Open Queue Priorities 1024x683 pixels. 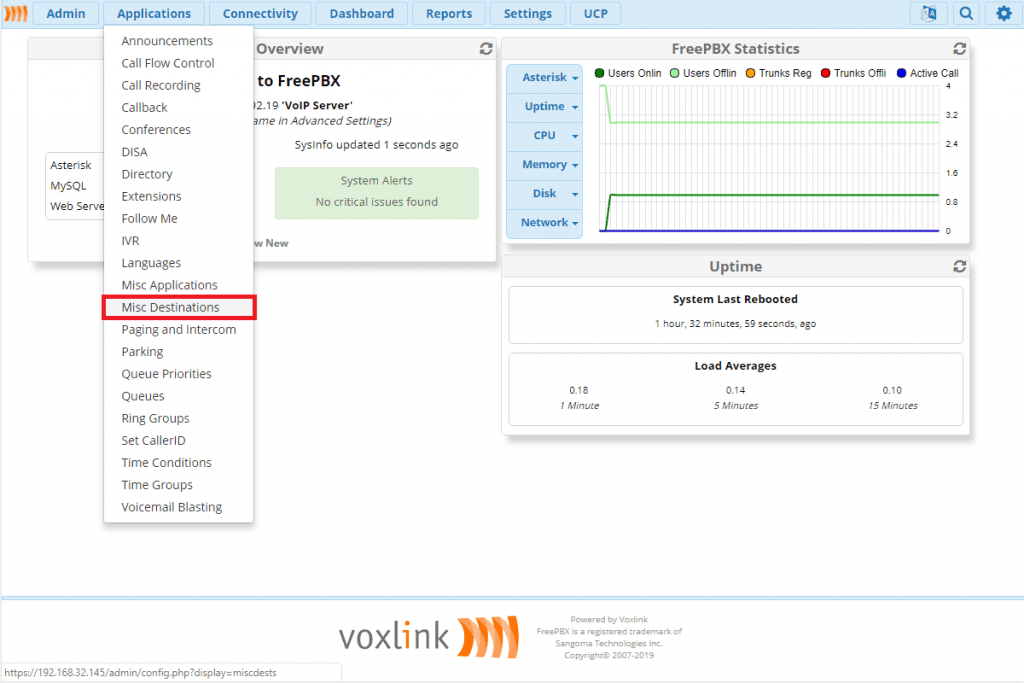click(x=178, y=373)
